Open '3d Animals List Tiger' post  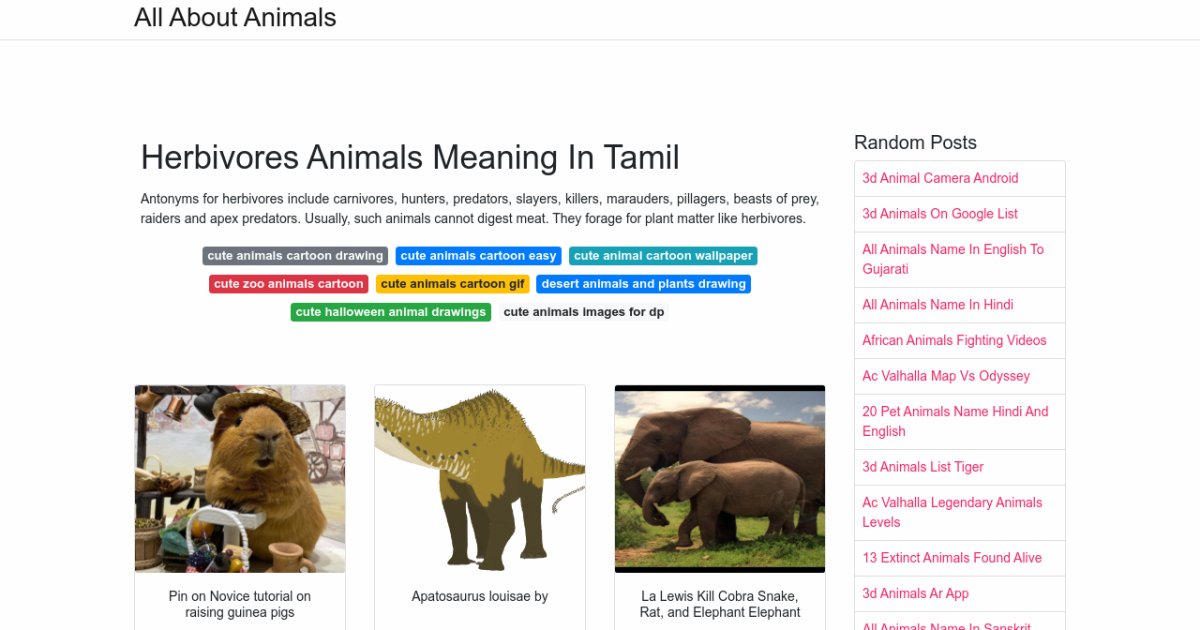[923, 467]
